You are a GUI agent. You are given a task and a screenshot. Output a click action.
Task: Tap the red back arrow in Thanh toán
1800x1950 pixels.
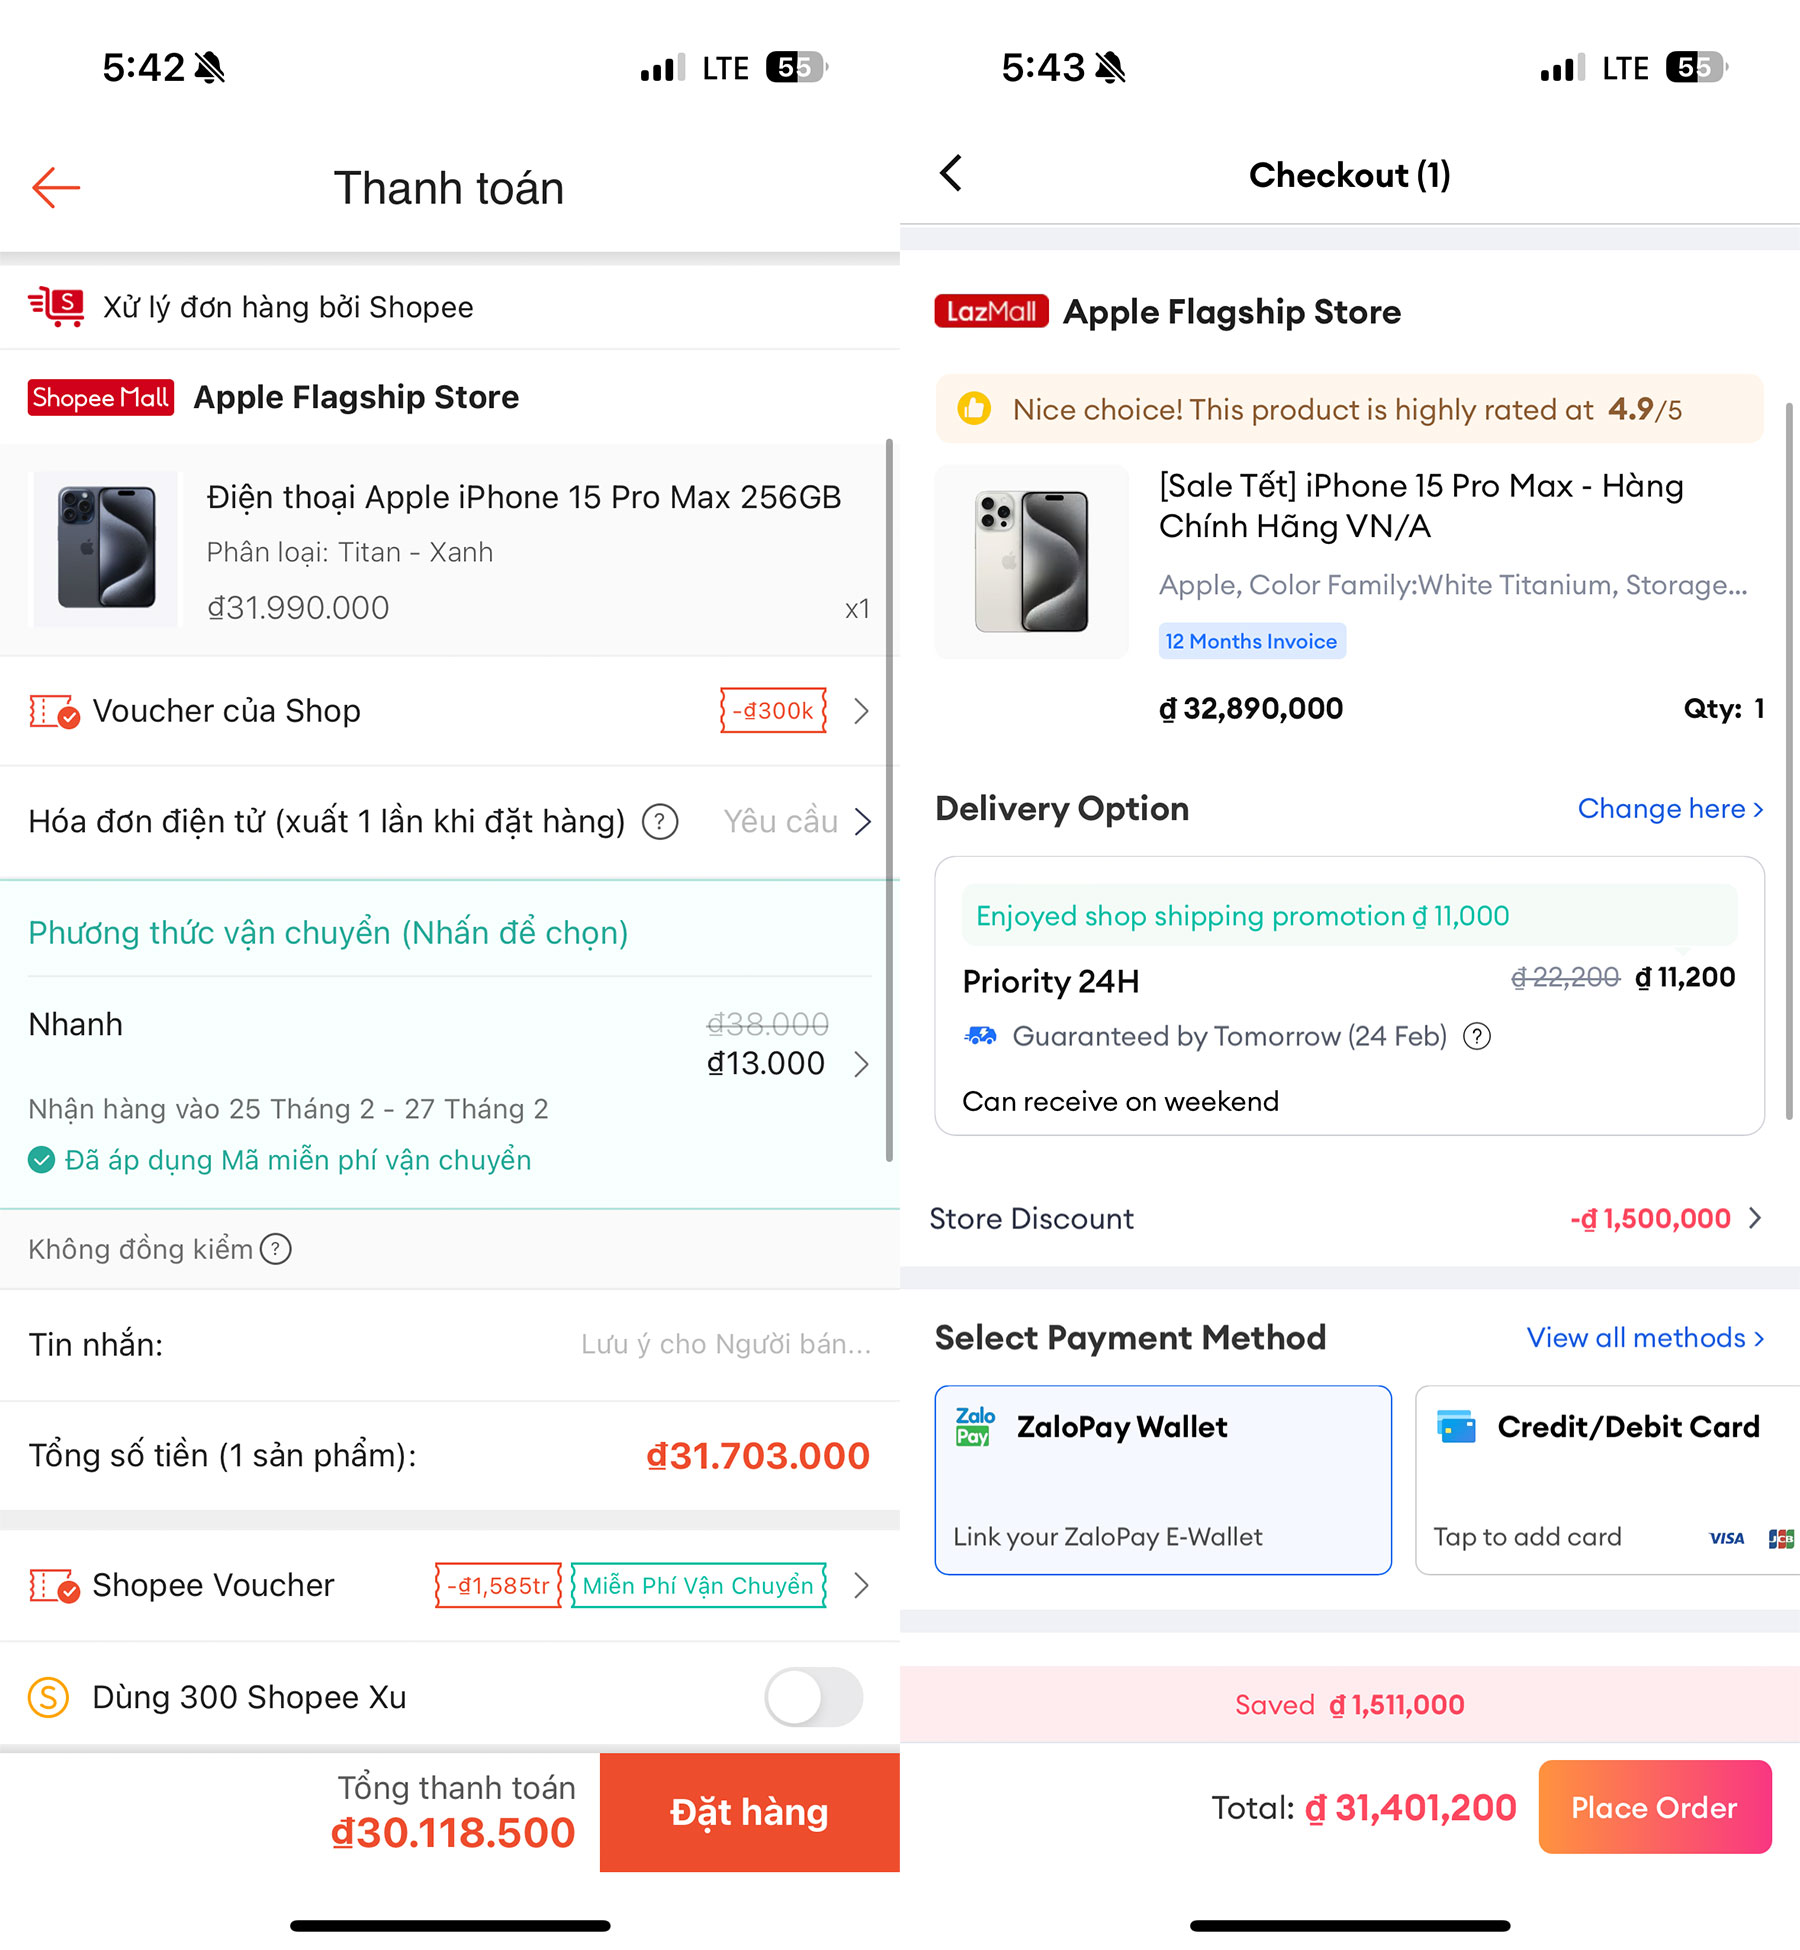(x=56, y=187)
